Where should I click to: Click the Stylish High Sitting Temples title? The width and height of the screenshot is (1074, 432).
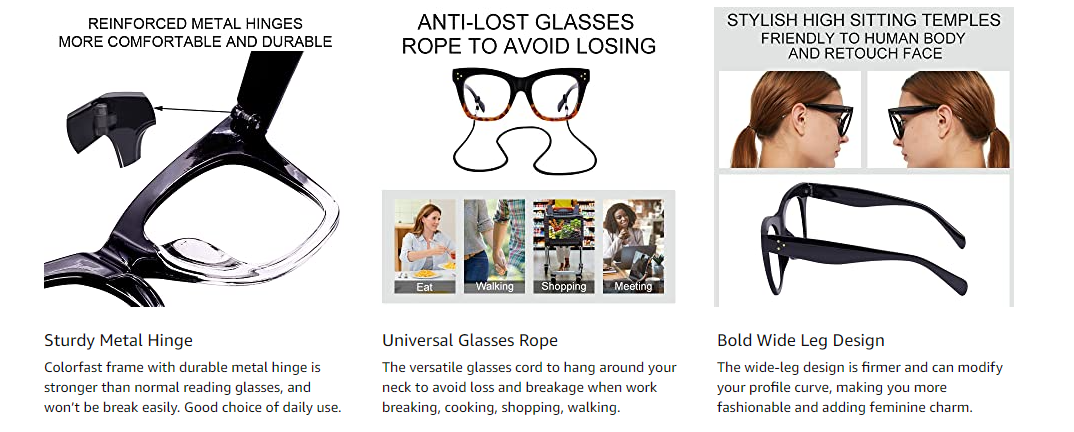pos(864,36)
